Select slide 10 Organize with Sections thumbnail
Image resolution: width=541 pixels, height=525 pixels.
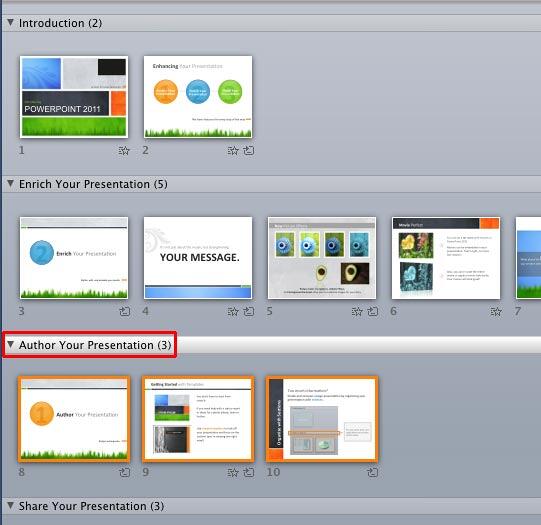click(322, 419)
